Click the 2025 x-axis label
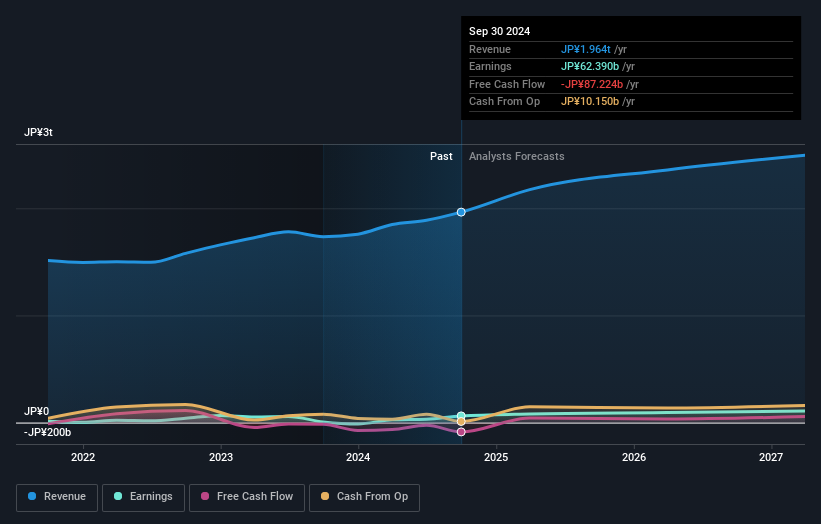 pos(496,457)
